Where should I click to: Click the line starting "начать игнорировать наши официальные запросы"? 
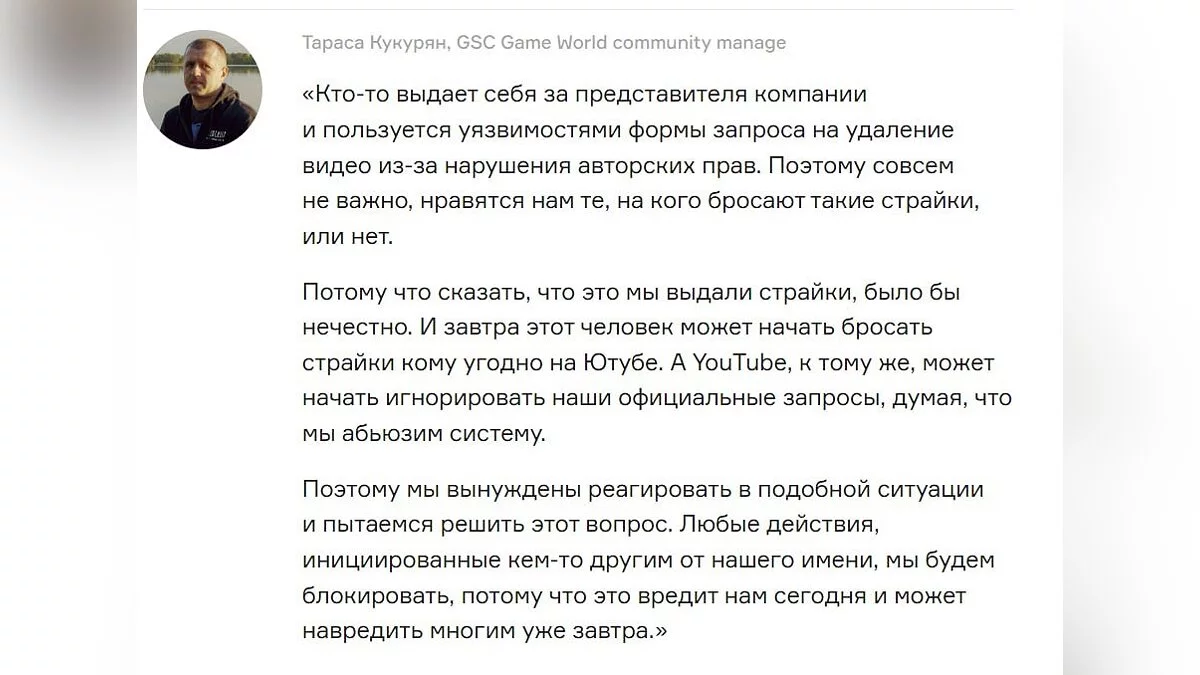pyautogui.click(x=656, y=399)
